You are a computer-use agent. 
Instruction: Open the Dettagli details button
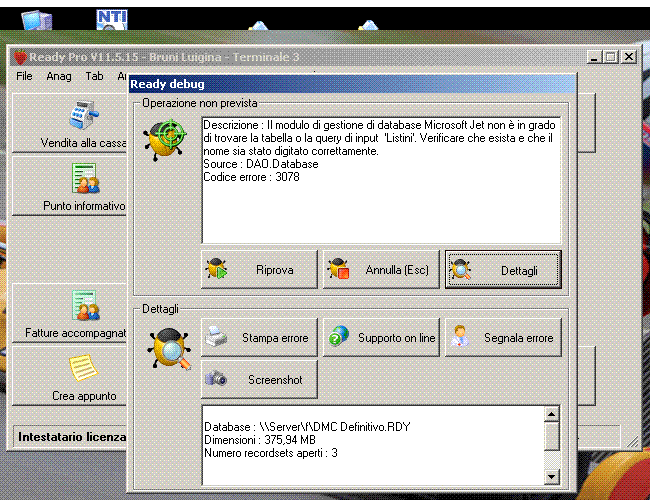(x=503, y=269)
